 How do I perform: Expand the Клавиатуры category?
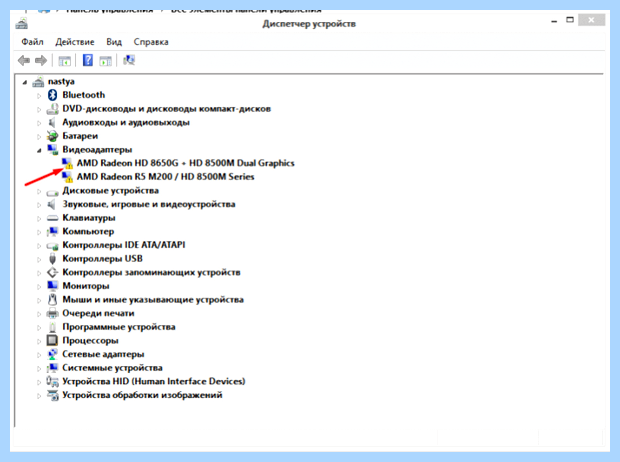39,219
